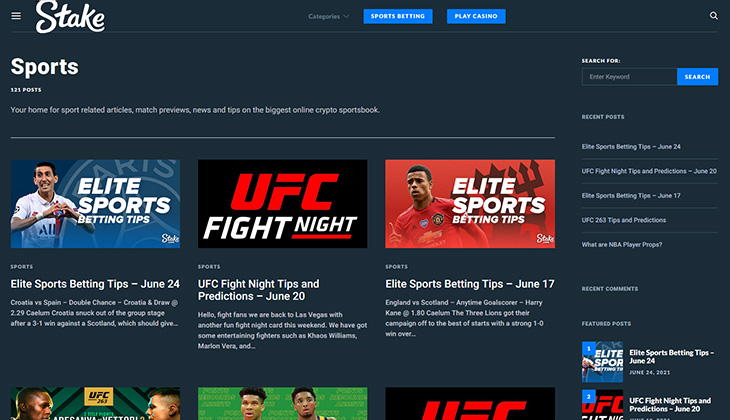
Task: Click the Stake logo
Action: 70,17
